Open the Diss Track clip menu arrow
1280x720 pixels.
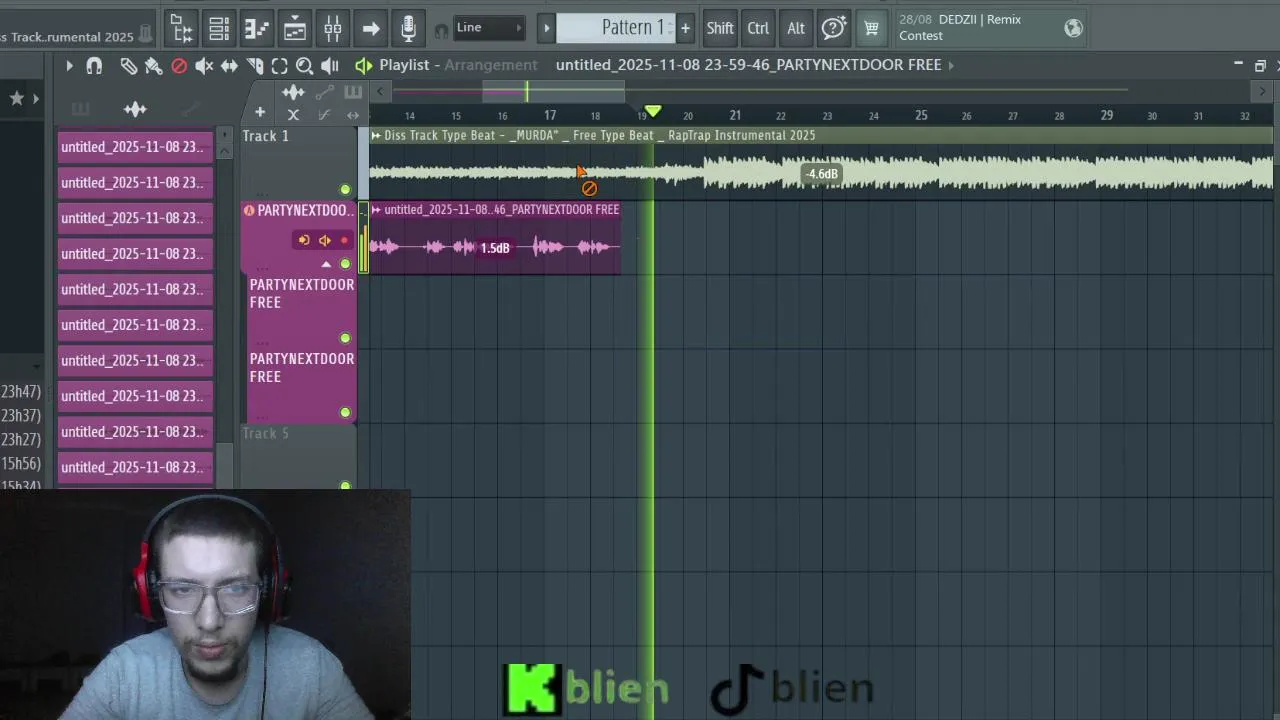point(376,135)
